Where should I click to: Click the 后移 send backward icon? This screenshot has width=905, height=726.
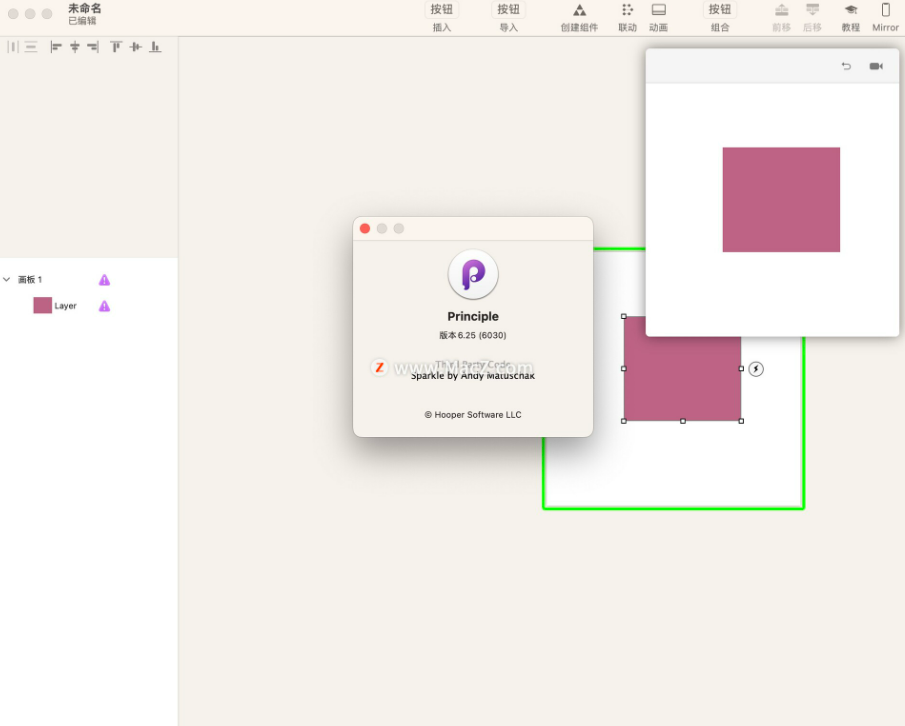tap(812, 10)
